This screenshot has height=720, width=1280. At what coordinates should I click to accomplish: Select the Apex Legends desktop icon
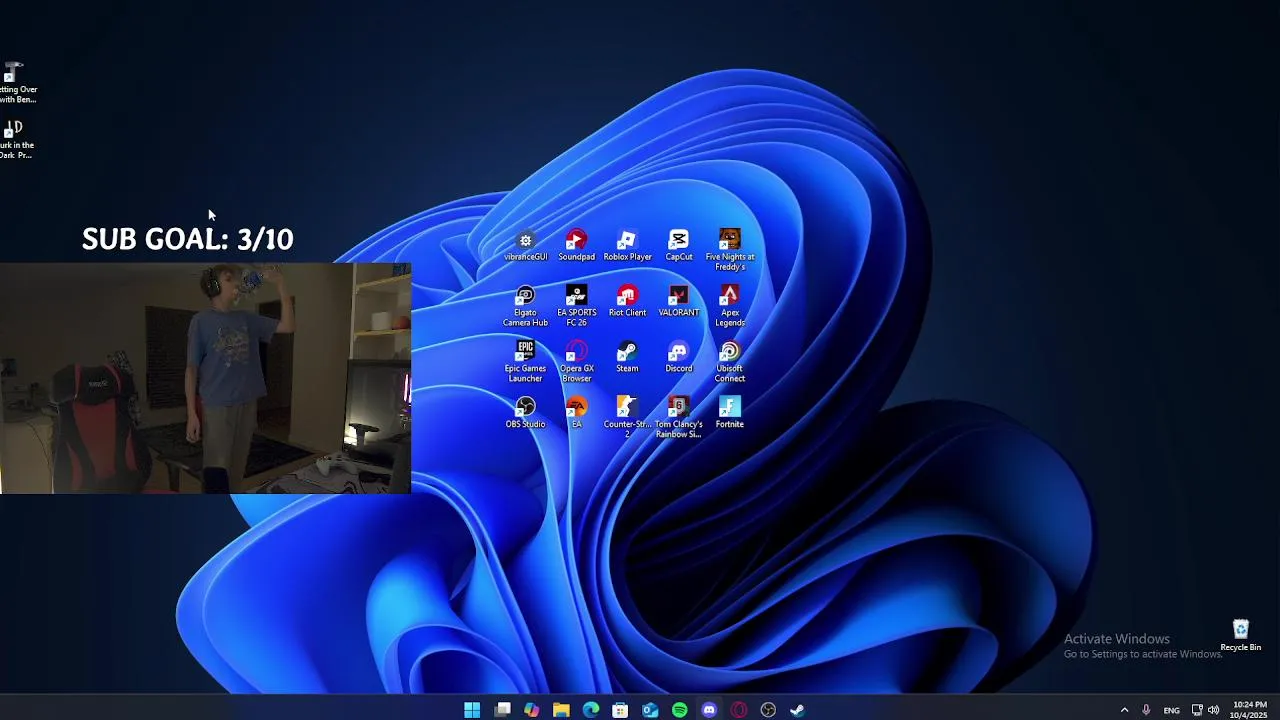click(730, 306)
